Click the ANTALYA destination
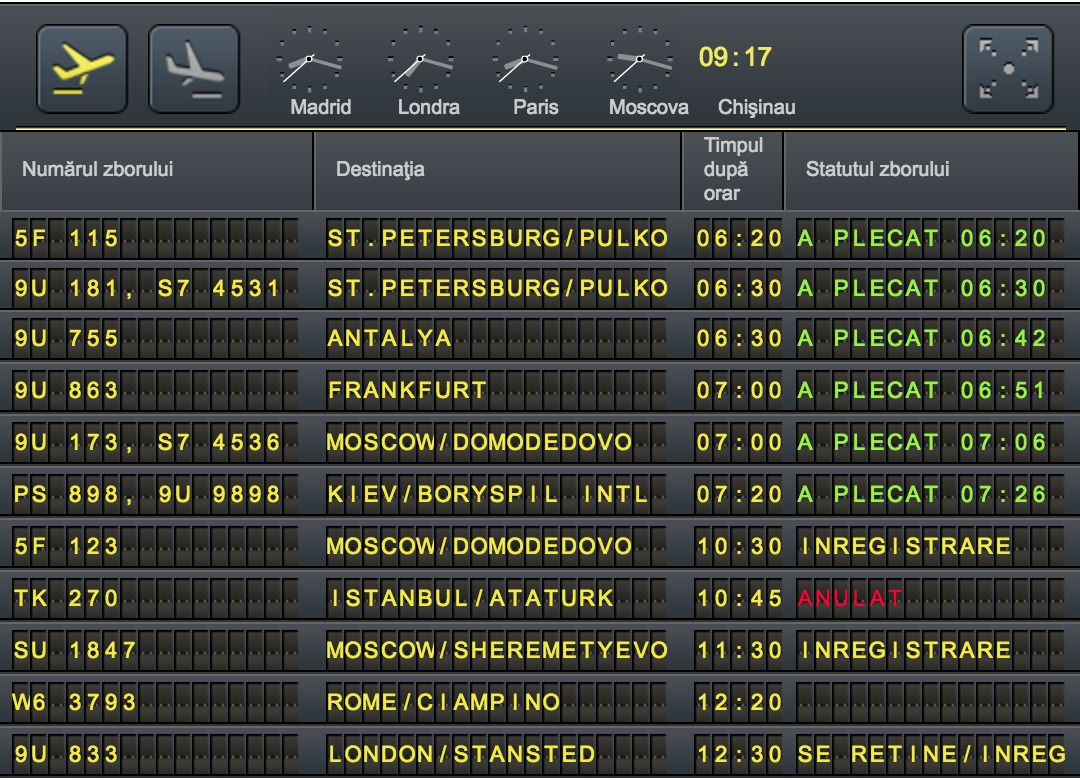 point(389,338)
